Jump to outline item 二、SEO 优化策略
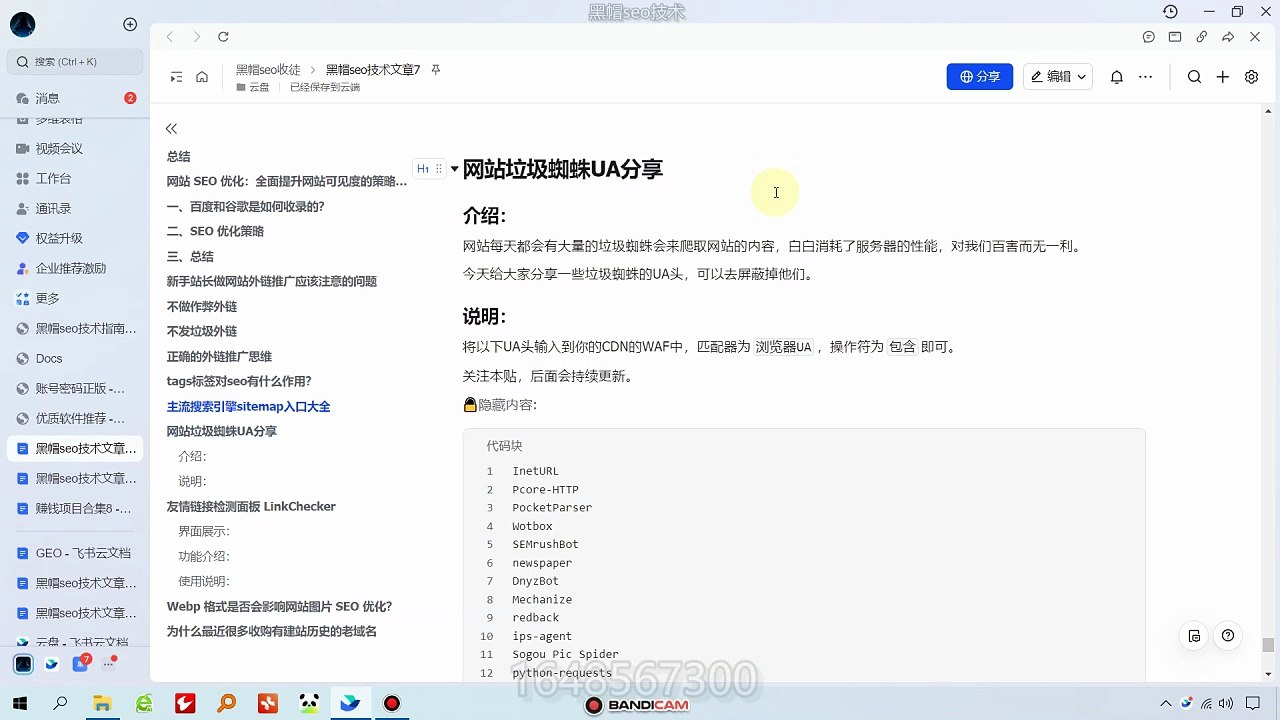The height and width of the screenshot is (720, 1280). pyautogui.click(x=215, y=231)
